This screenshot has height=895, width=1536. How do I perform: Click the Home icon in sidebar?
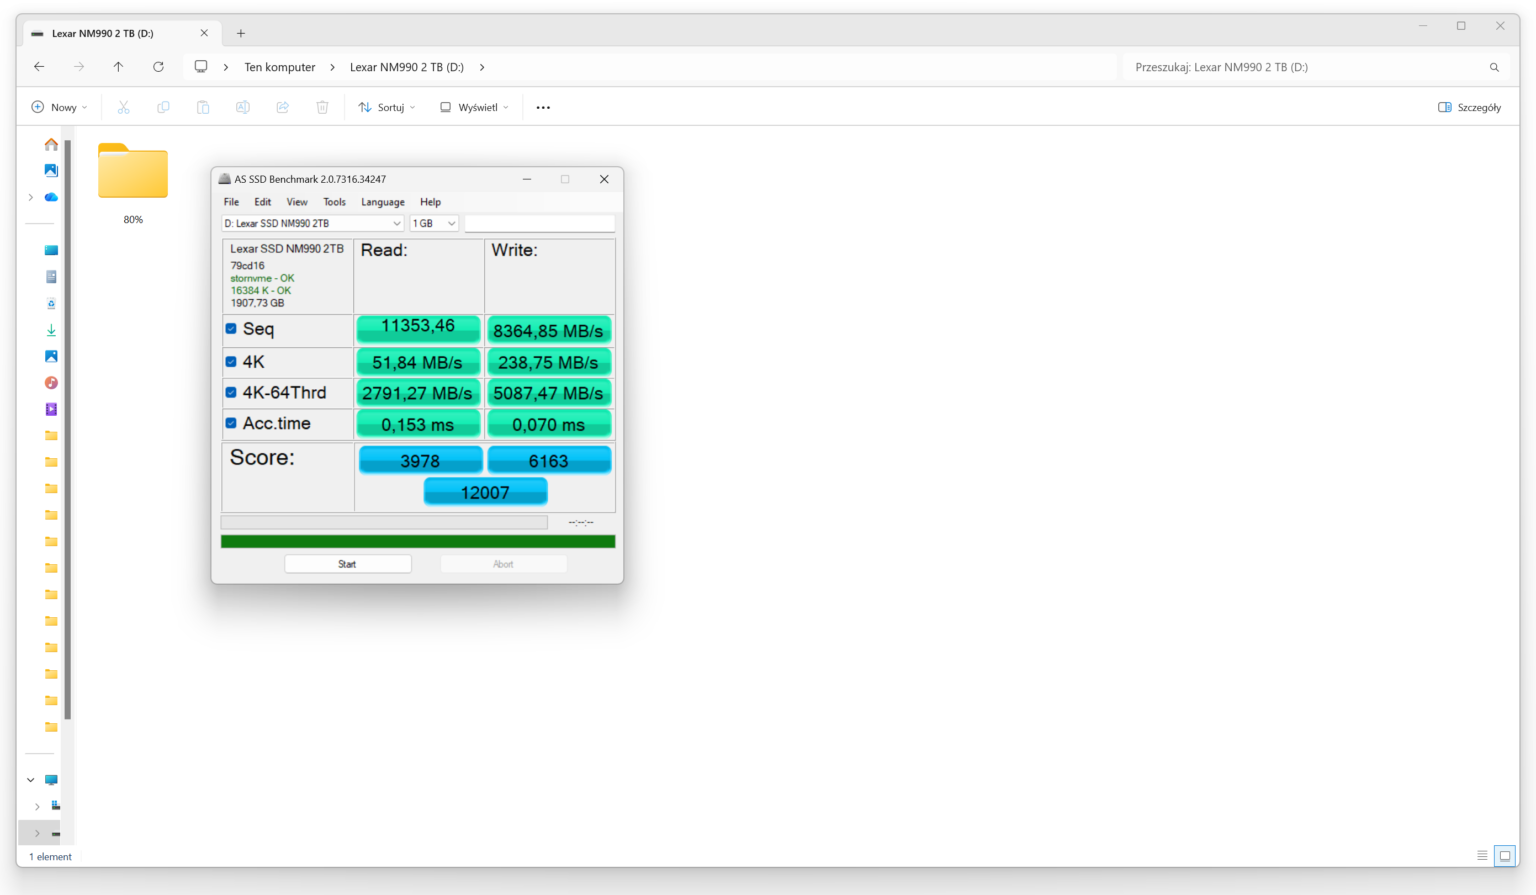pos(51,145)
